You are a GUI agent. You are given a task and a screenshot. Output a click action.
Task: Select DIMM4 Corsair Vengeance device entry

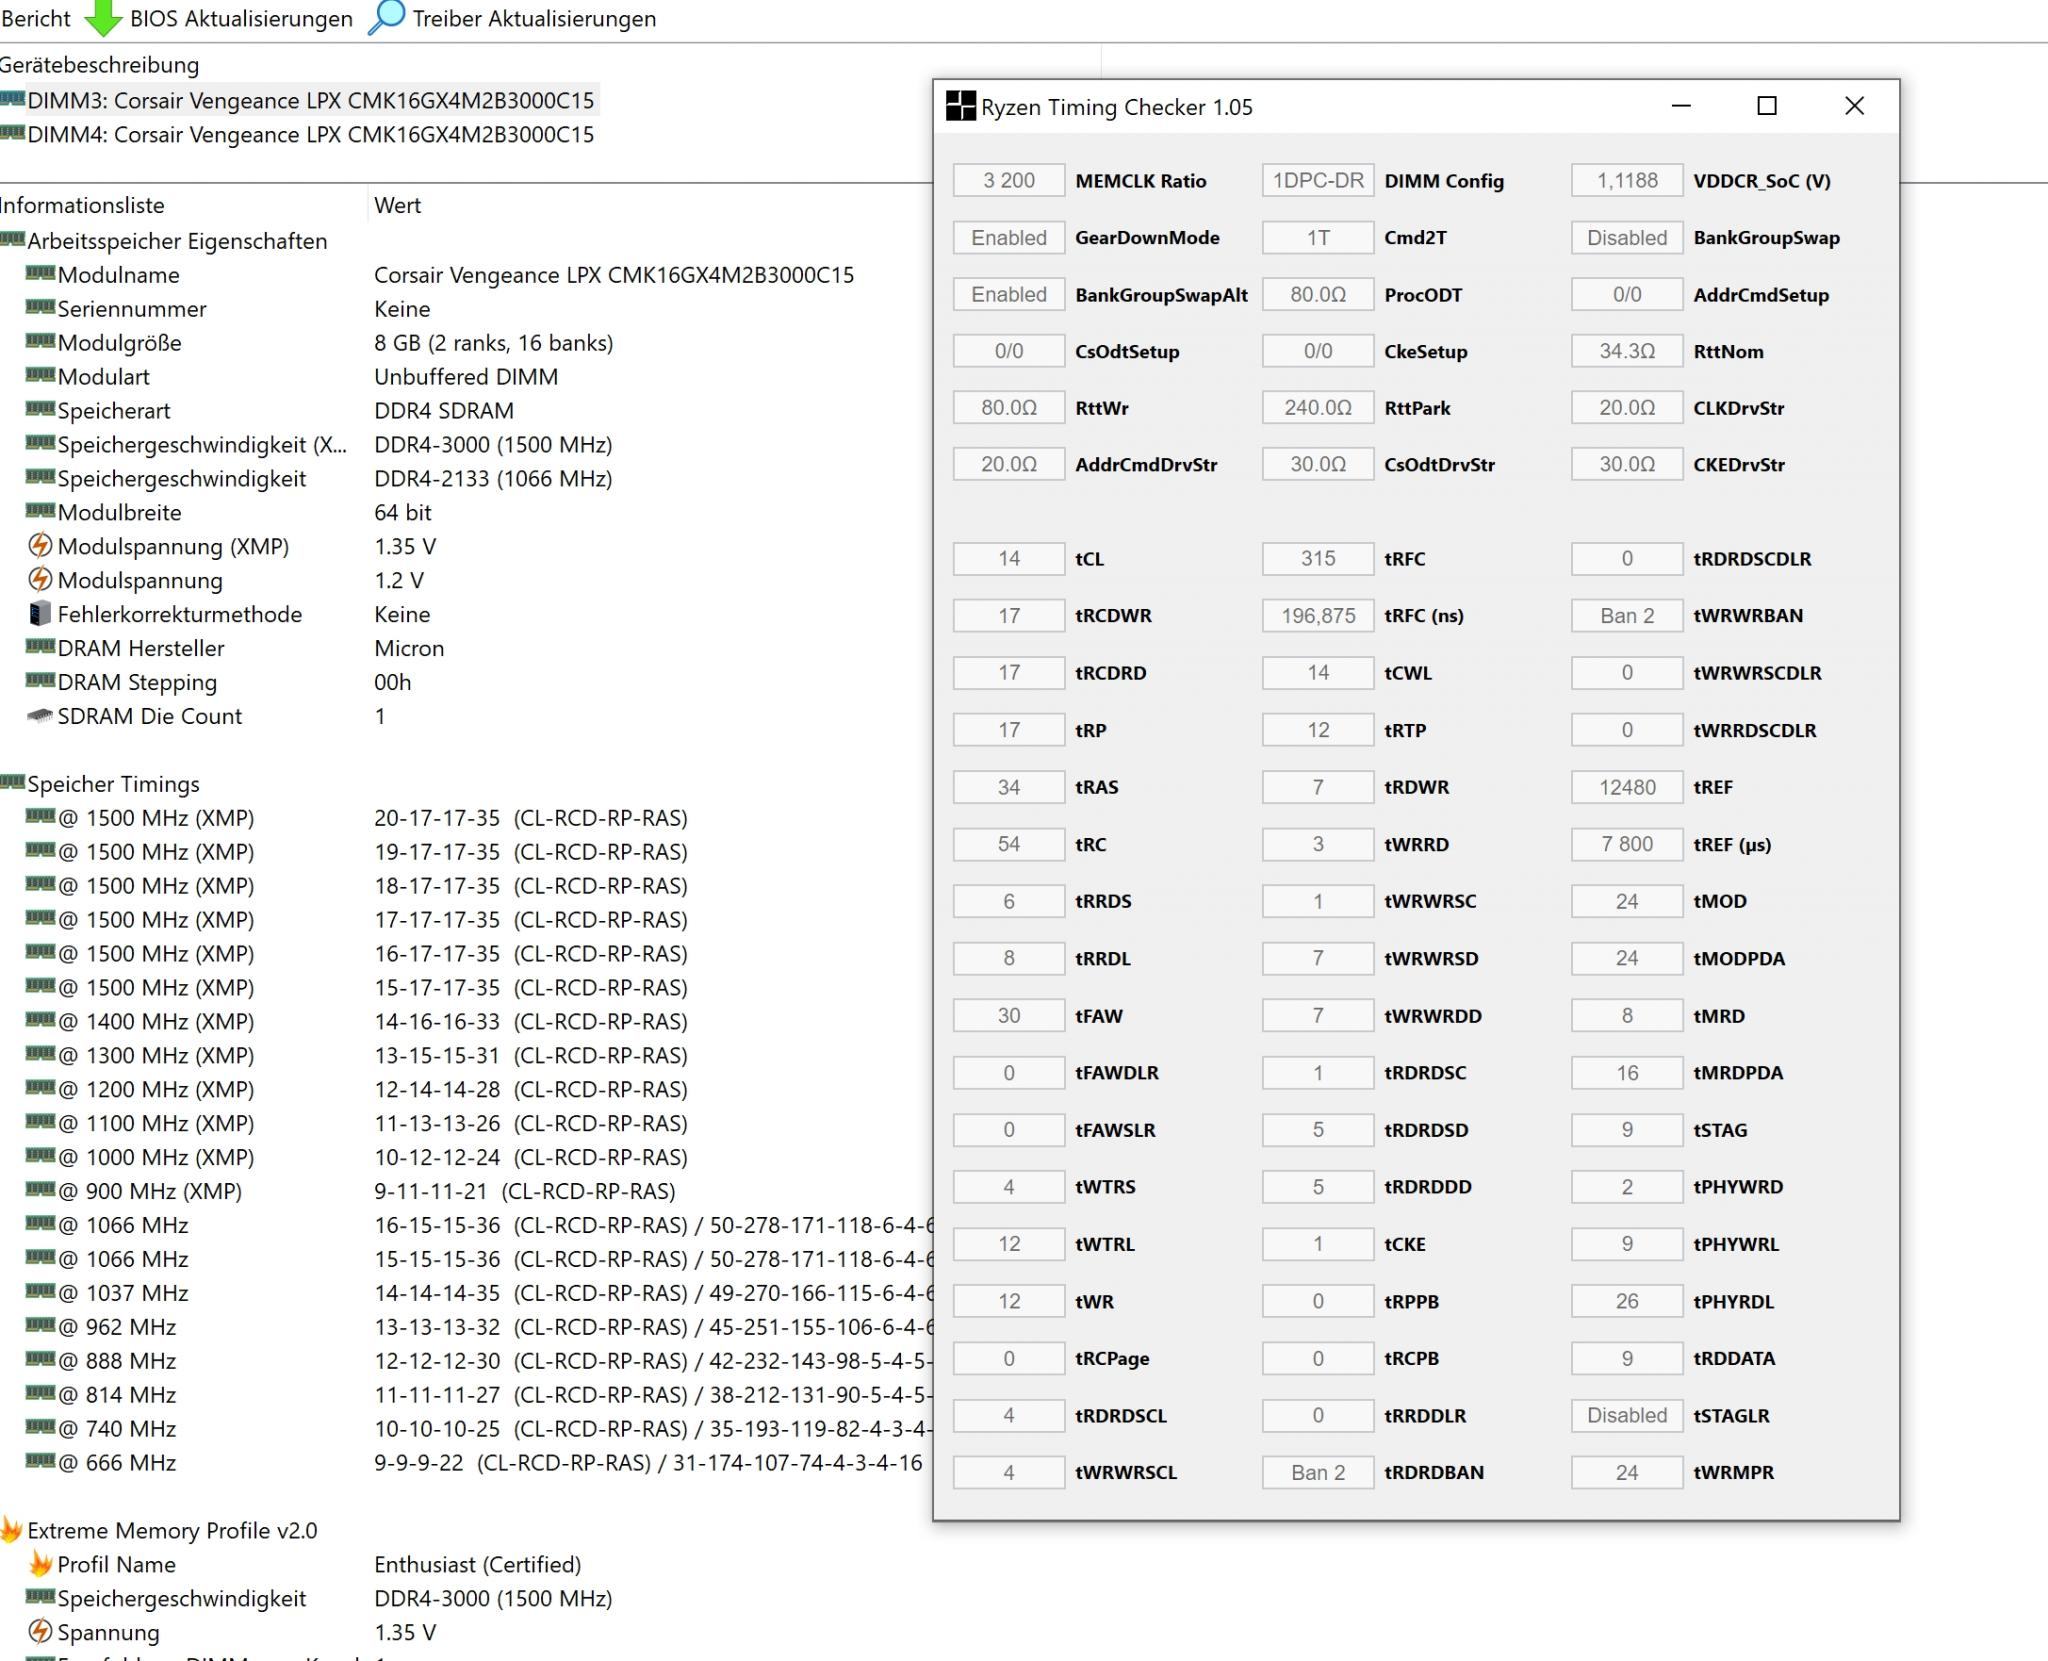(310, 134)
